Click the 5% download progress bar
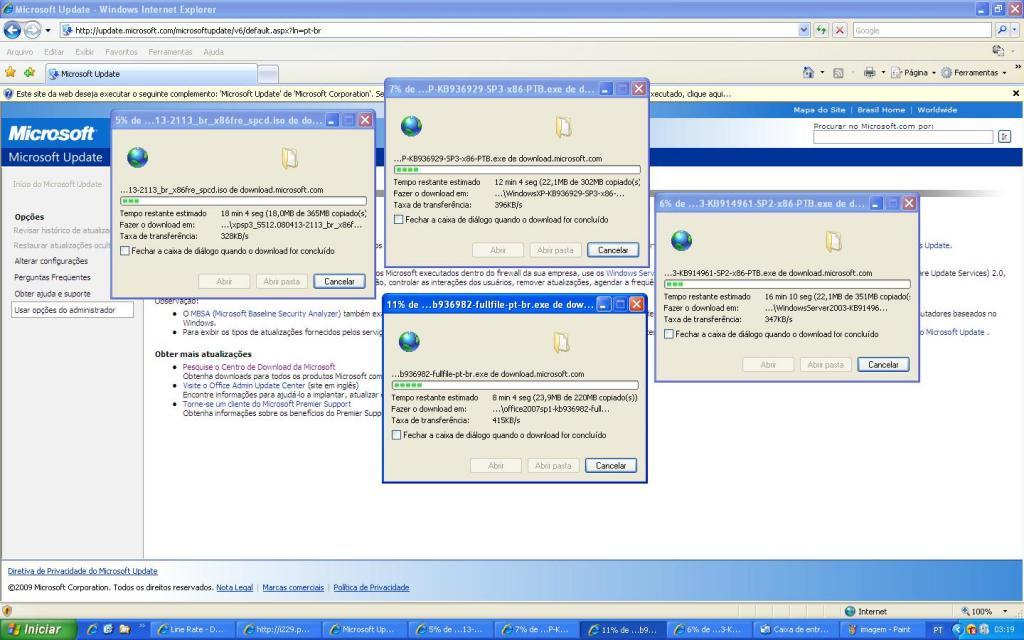1024x640 pixels. pos(243,201)
